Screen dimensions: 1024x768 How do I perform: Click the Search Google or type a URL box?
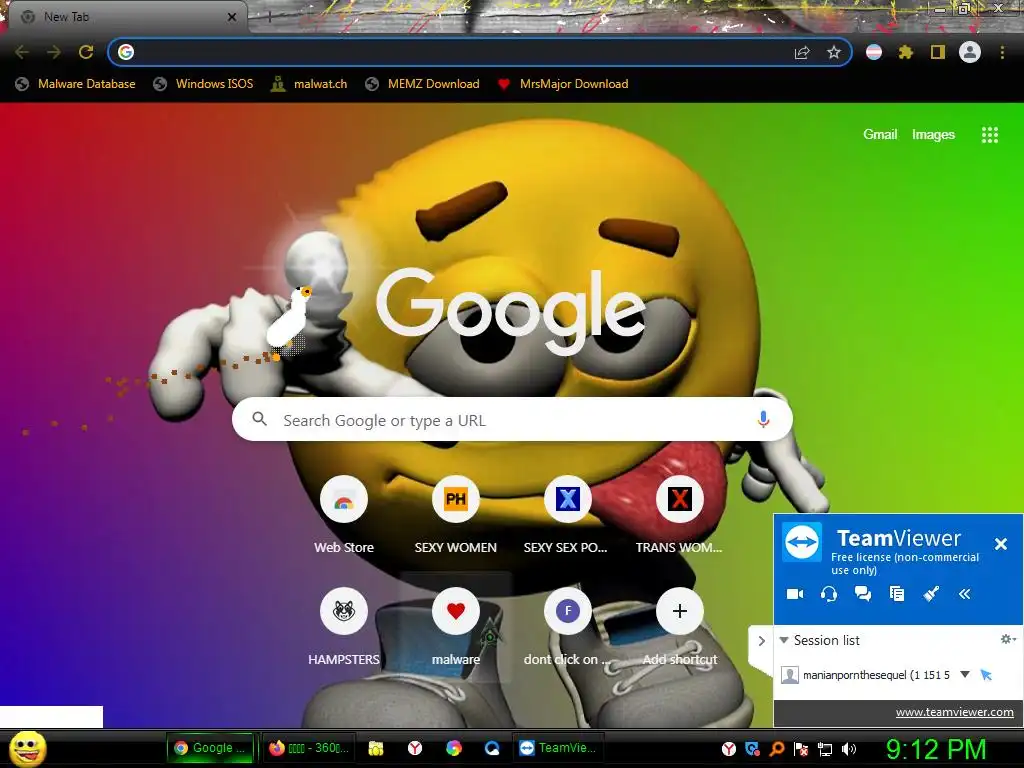point(512,420)
